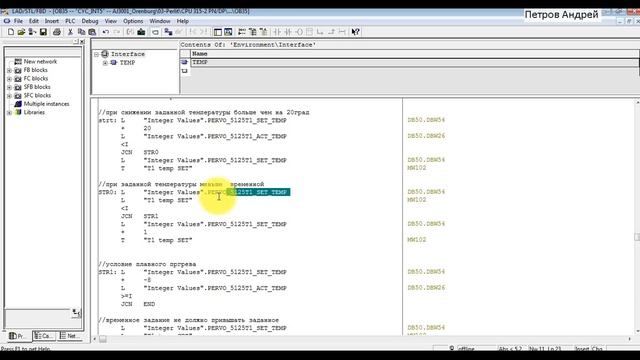640x360 pixels.
Task: Click the small button under the element tree
Action: (76, 313)
